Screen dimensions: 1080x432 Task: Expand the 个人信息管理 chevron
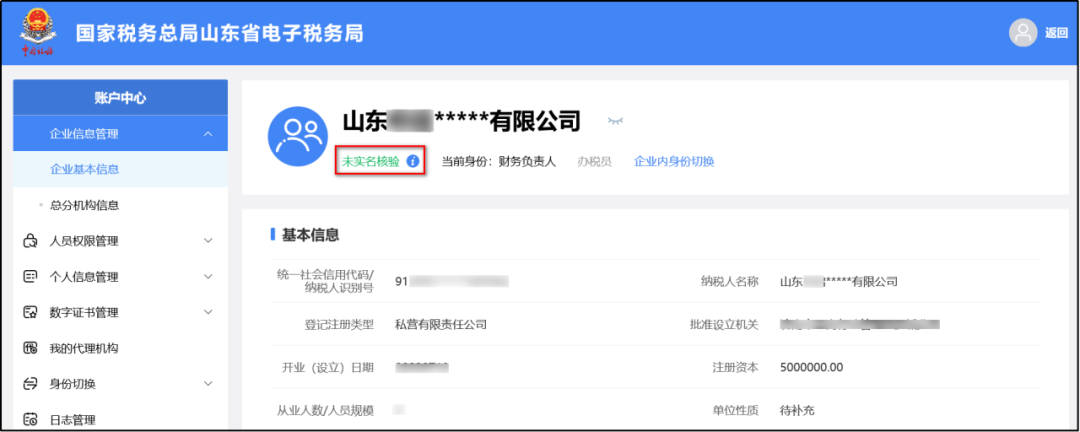click(x=209, y=277)
